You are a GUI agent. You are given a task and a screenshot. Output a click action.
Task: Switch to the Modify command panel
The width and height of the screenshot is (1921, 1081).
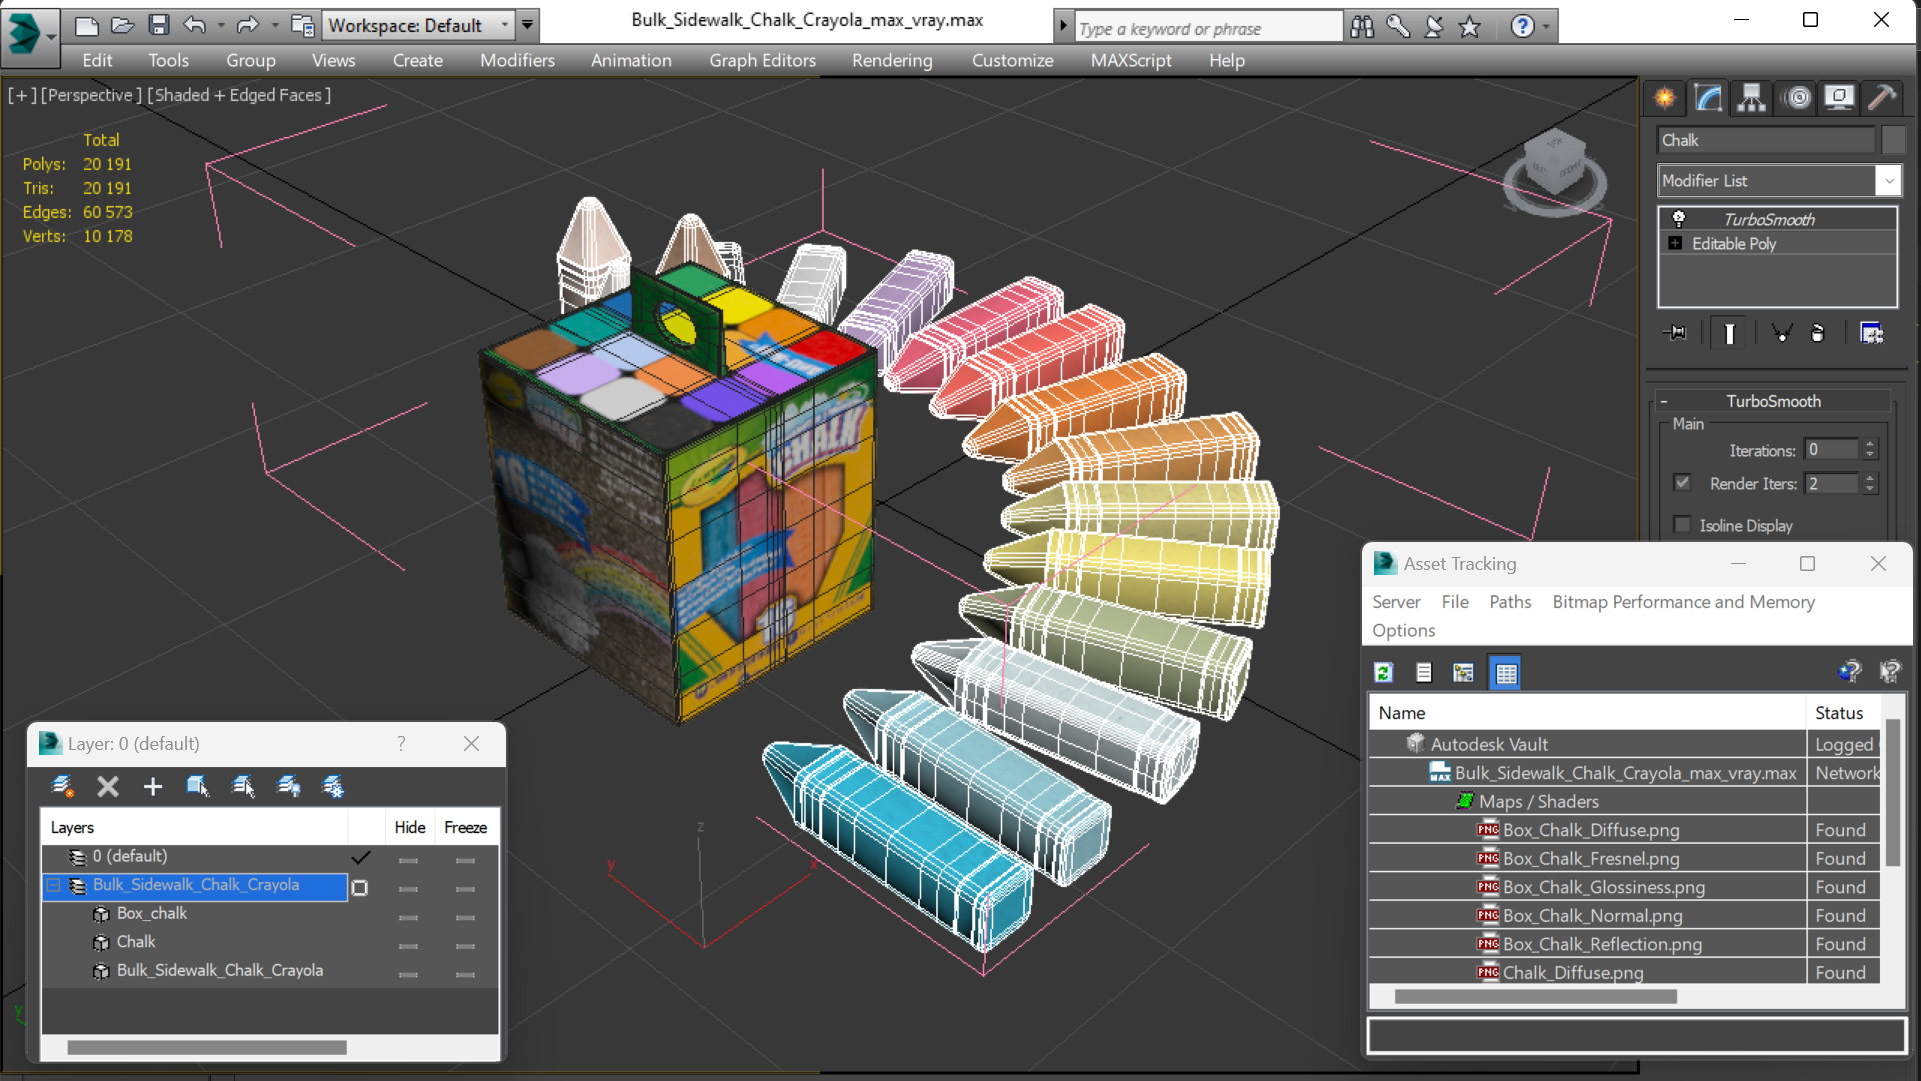click(1708, 97)
